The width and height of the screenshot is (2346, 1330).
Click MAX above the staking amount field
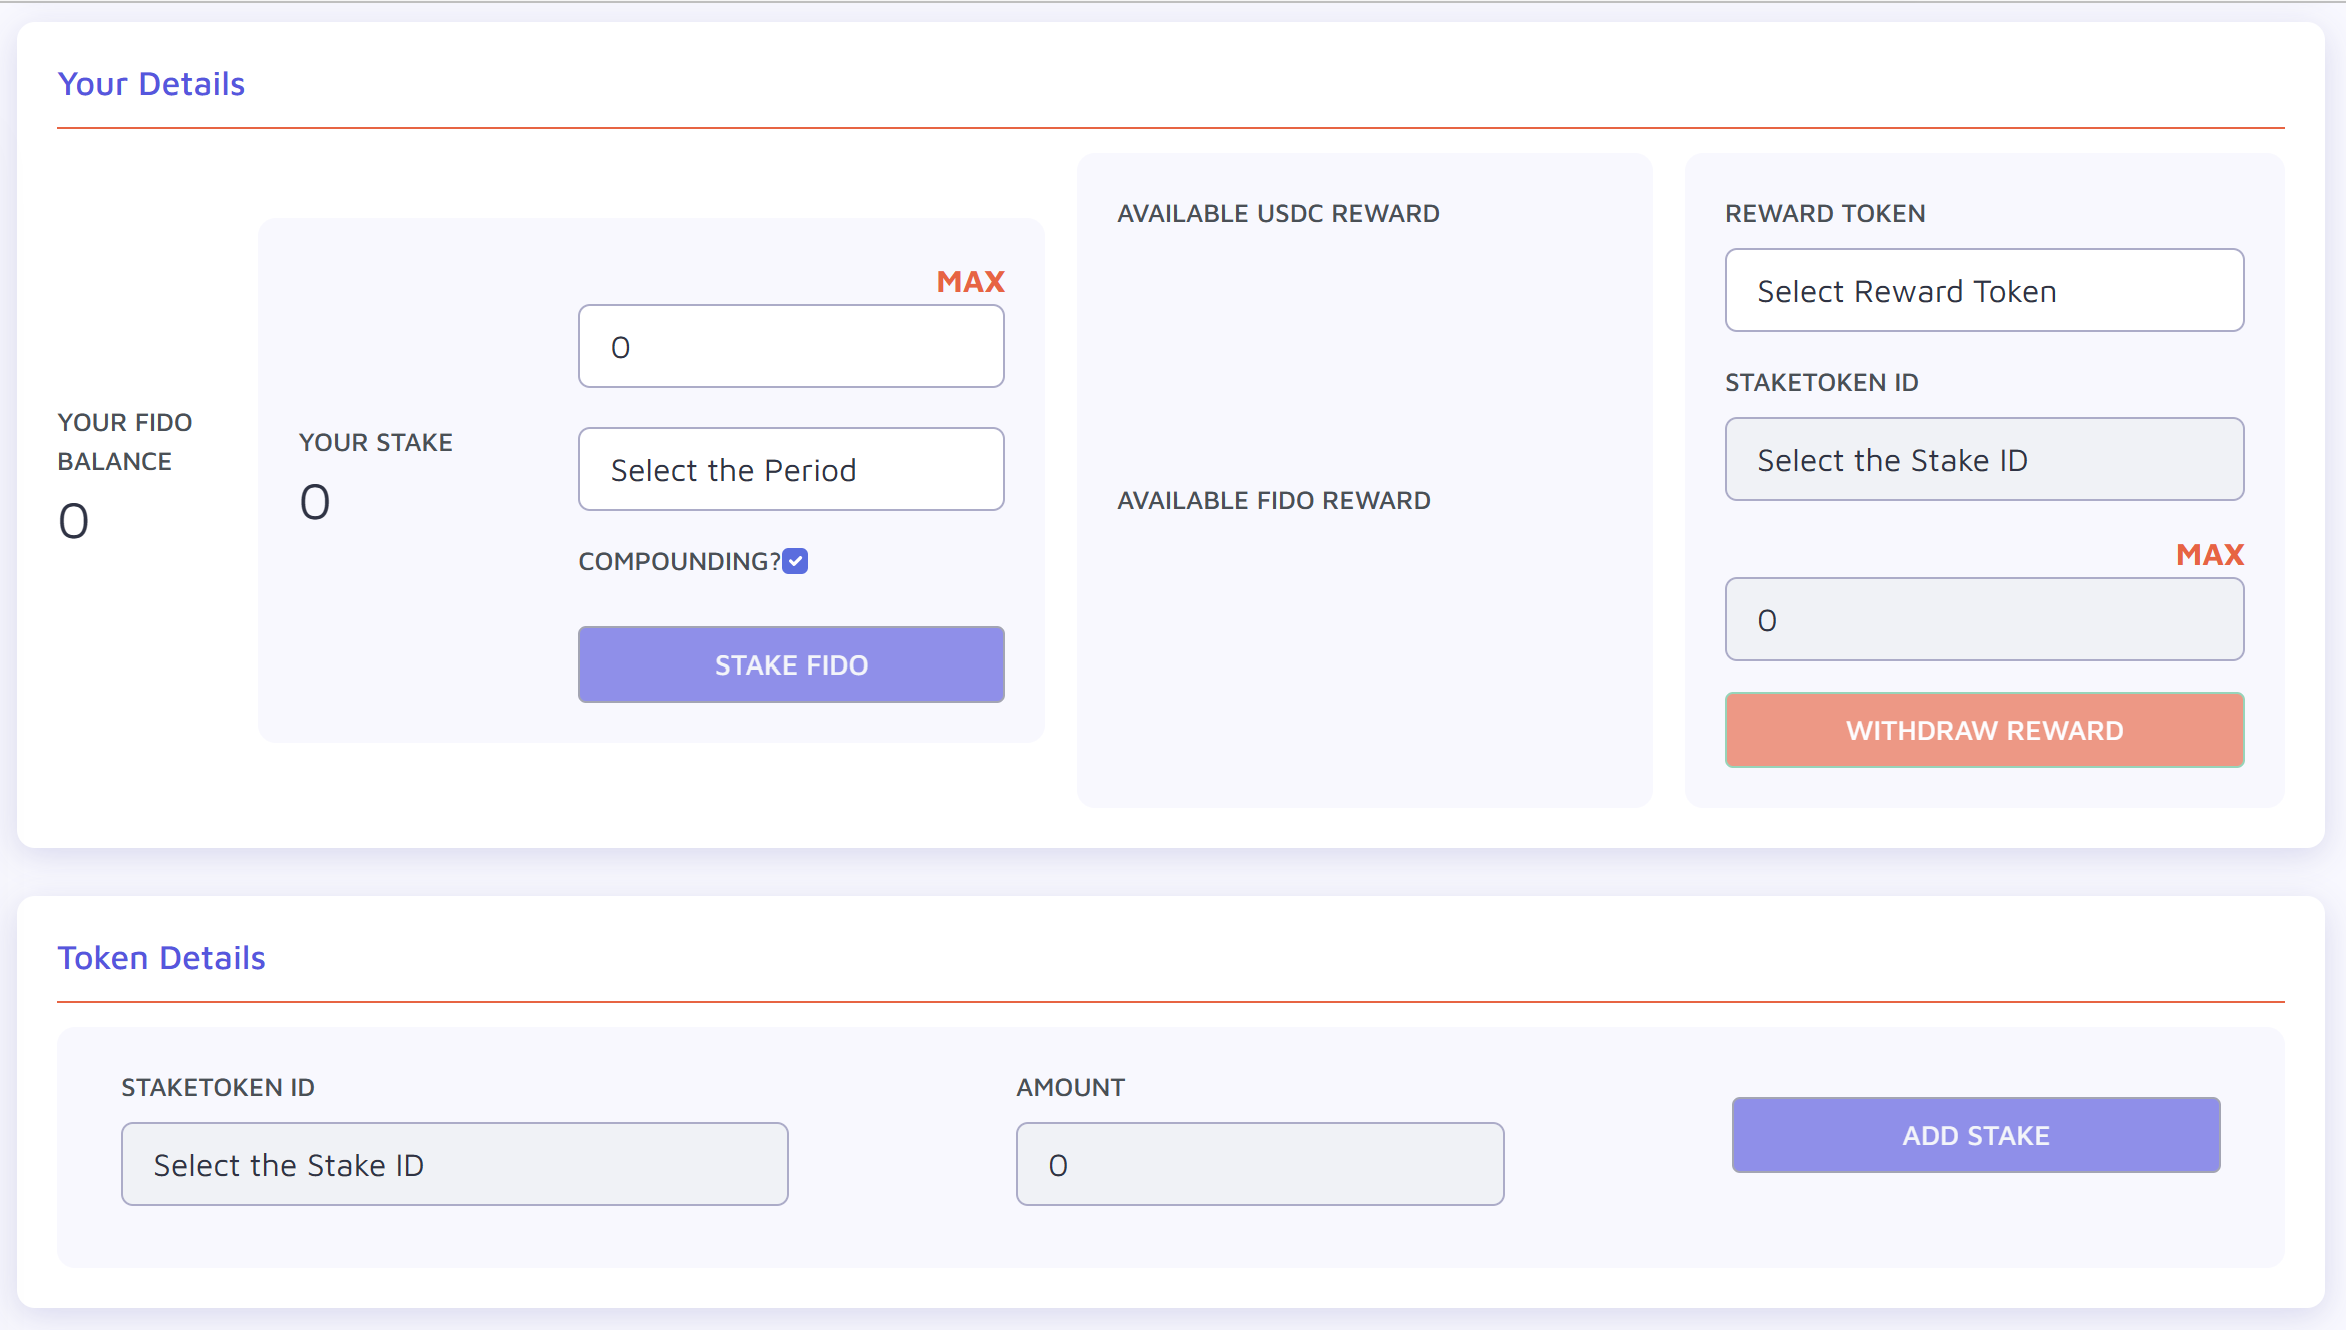point(969,281)
